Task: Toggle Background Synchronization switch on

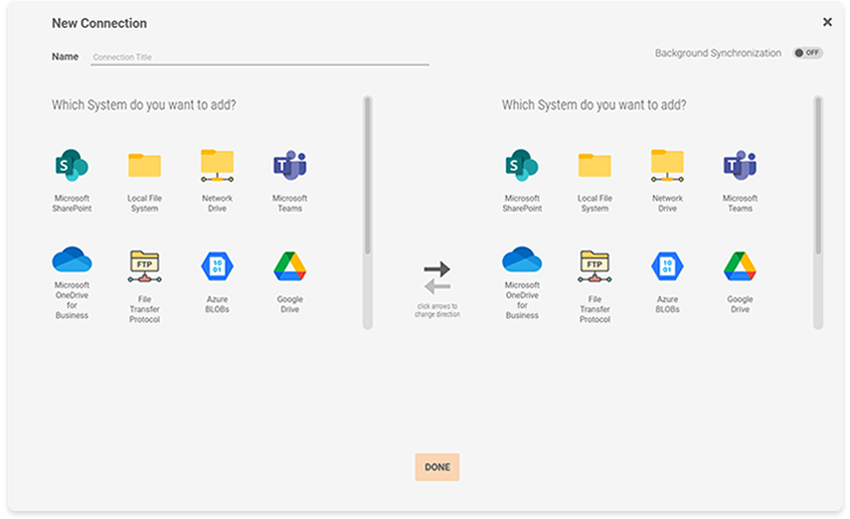Action: click(x=807, y=53)
